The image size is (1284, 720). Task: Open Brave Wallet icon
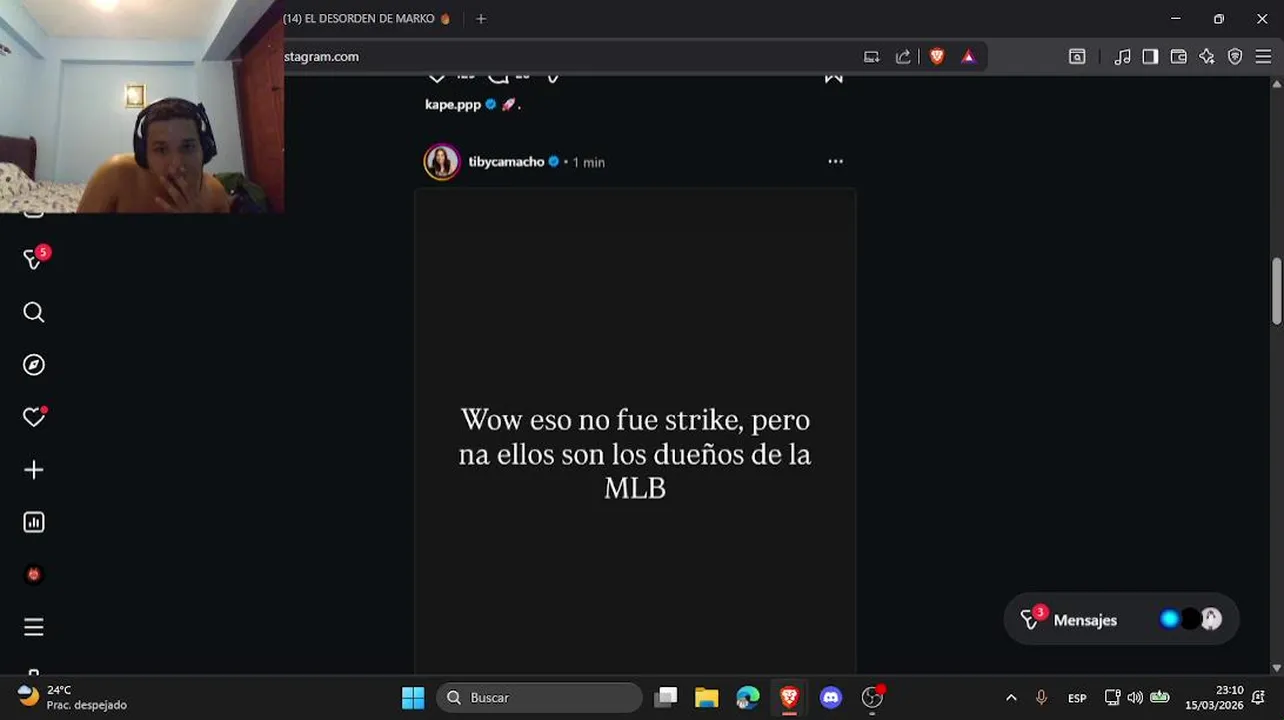pos(1178,57)
